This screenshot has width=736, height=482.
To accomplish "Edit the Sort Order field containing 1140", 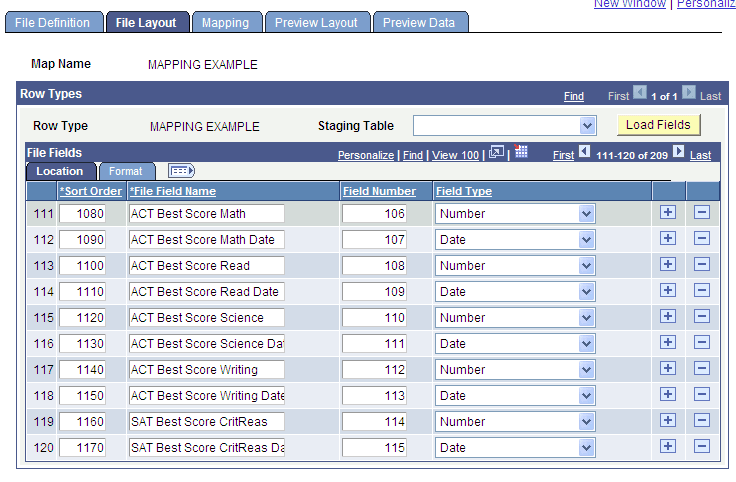I will (82, 370).
